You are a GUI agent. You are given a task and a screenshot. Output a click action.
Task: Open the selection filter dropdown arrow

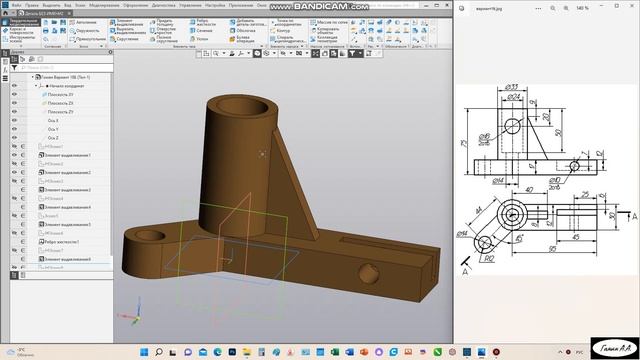(x=360, y=53)
